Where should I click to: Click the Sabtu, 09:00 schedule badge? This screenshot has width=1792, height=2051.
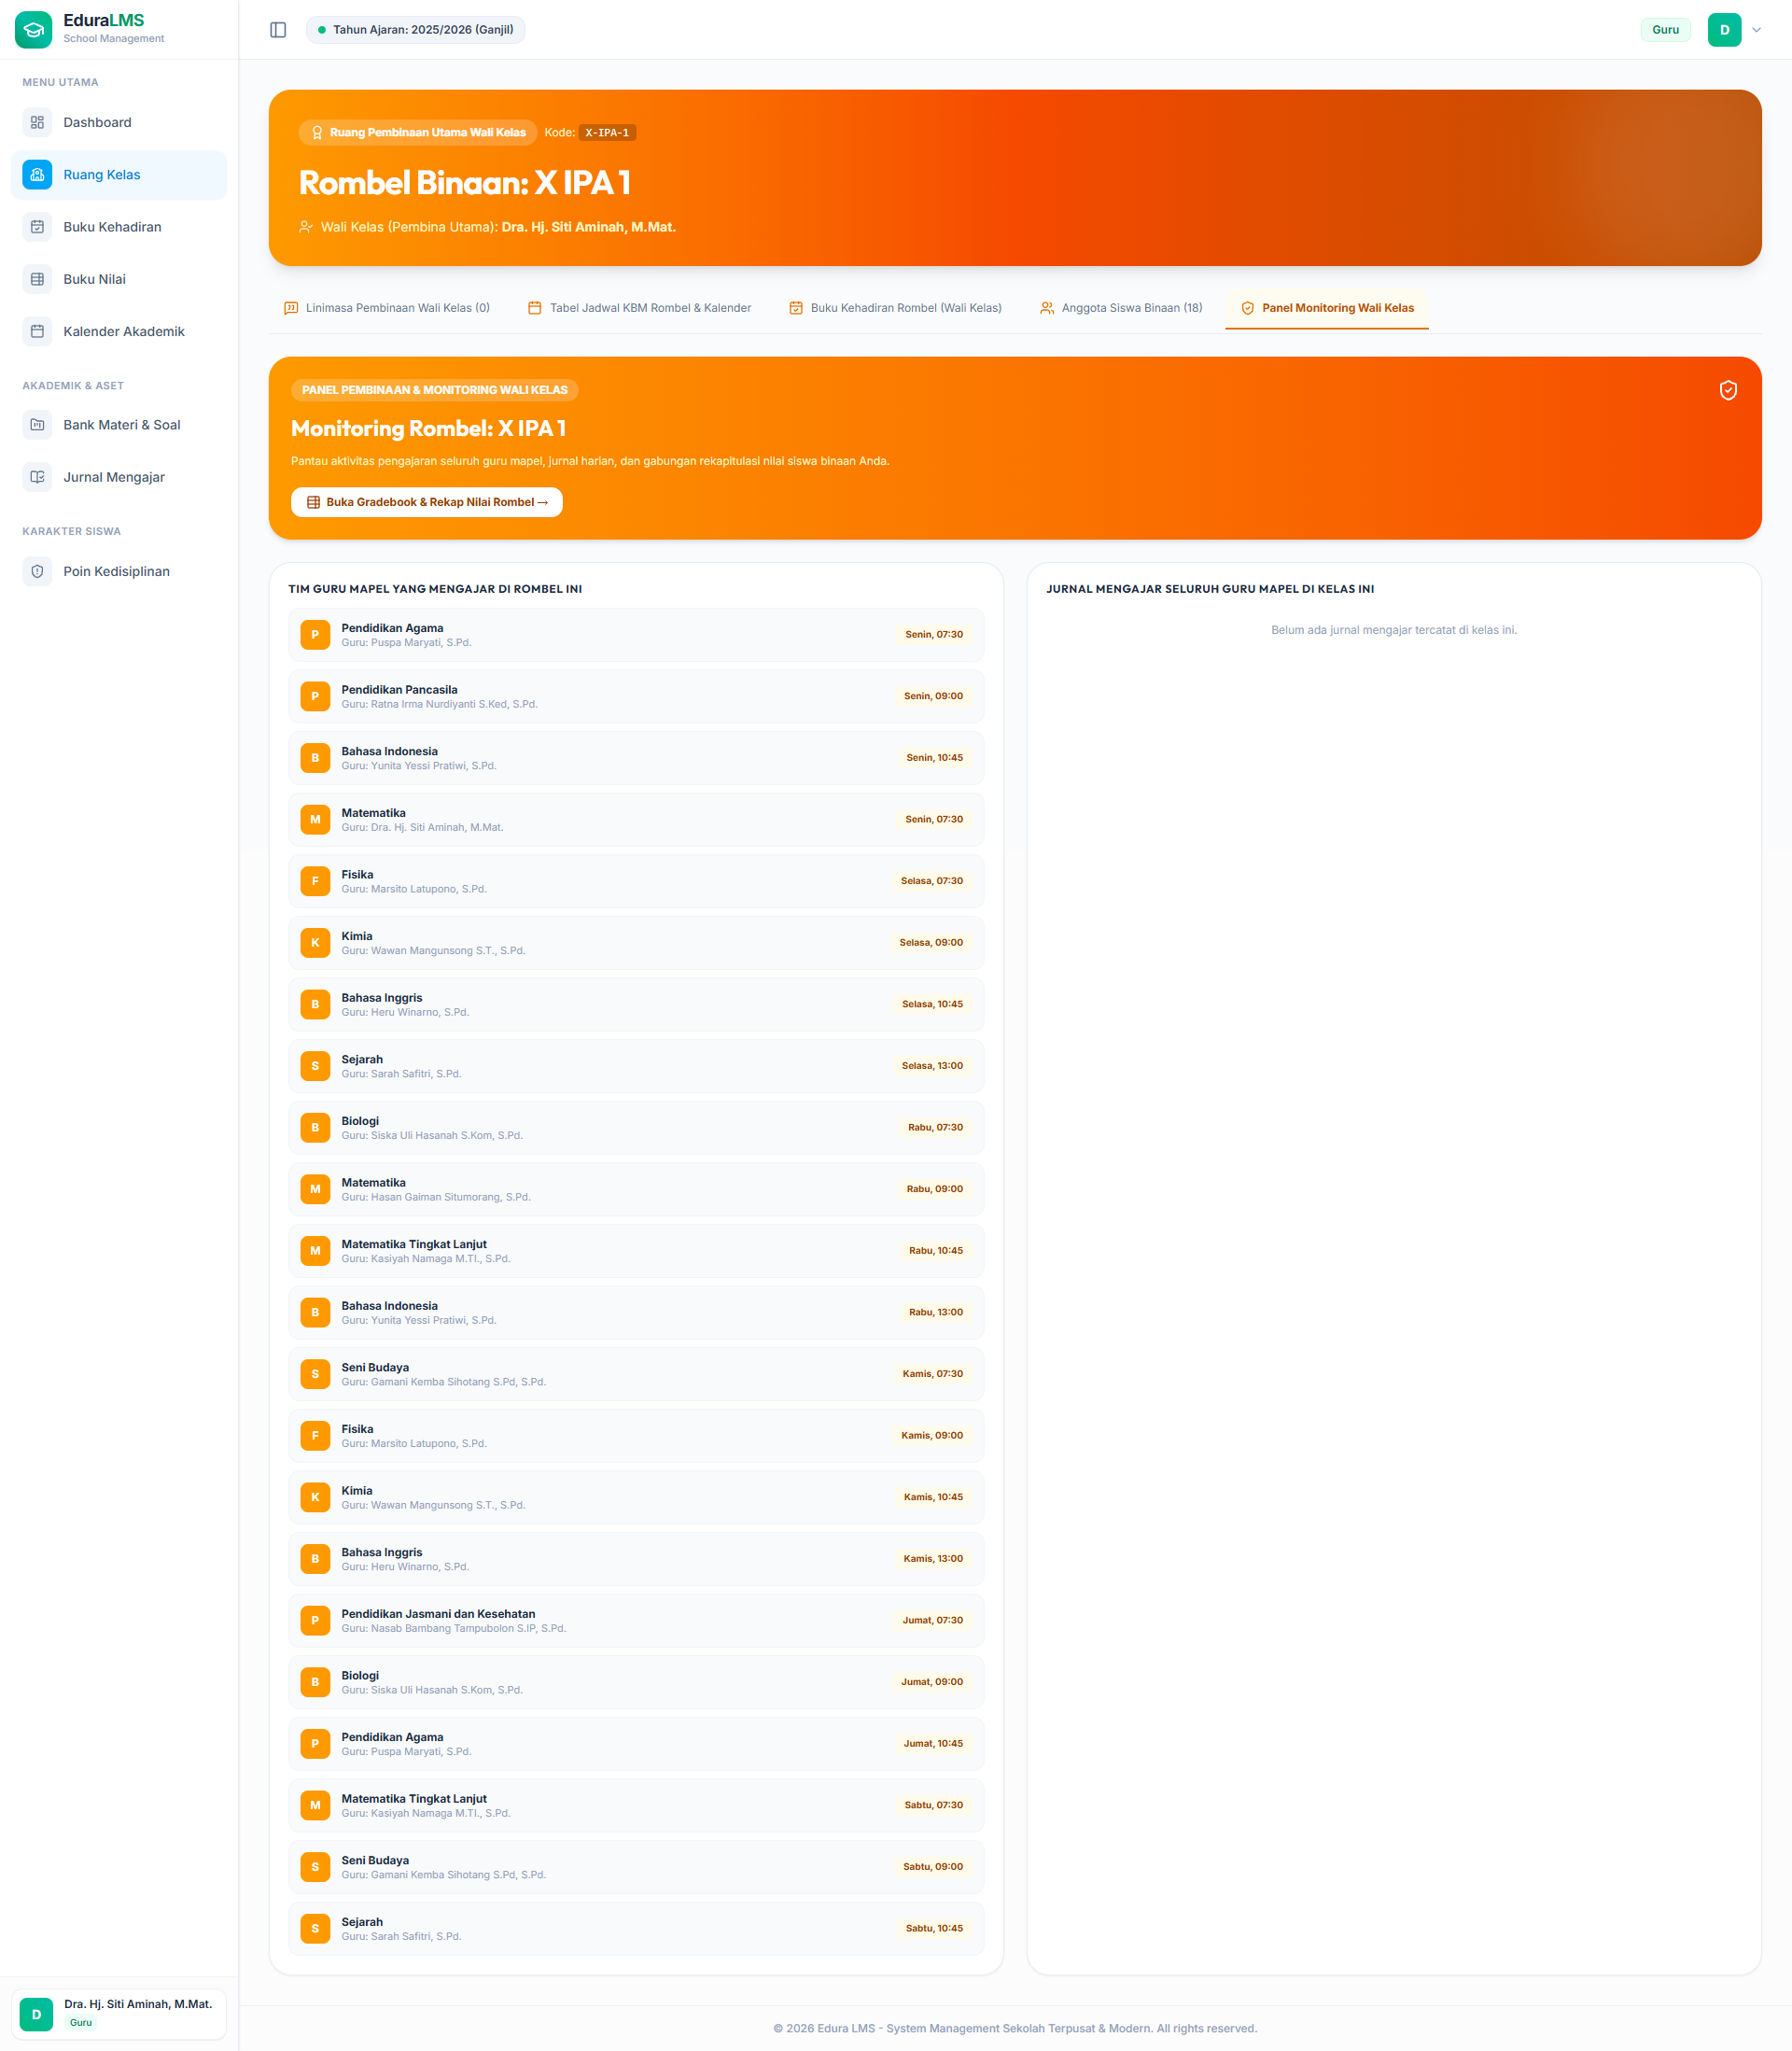932,1867
